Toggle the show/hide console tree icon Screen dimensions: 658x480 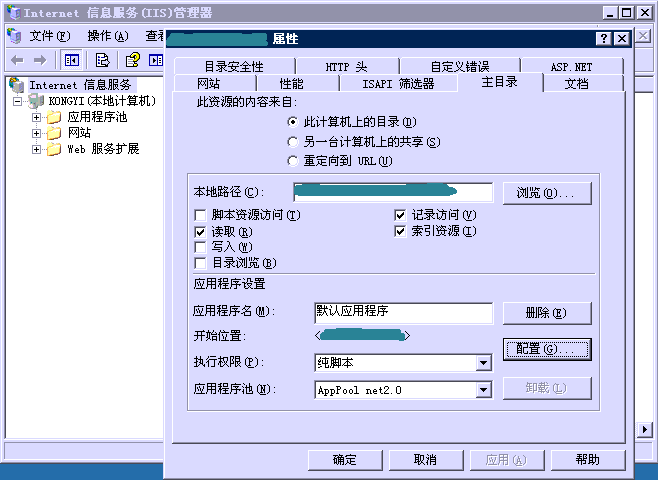72,60
